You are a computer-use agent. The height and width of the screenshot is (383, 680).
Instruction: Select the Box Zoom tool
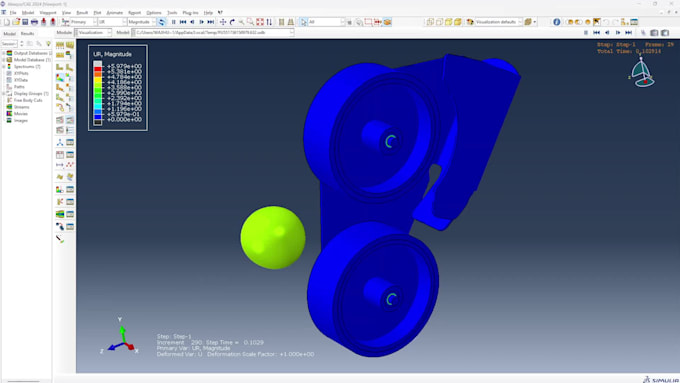[x=250, y=22]
